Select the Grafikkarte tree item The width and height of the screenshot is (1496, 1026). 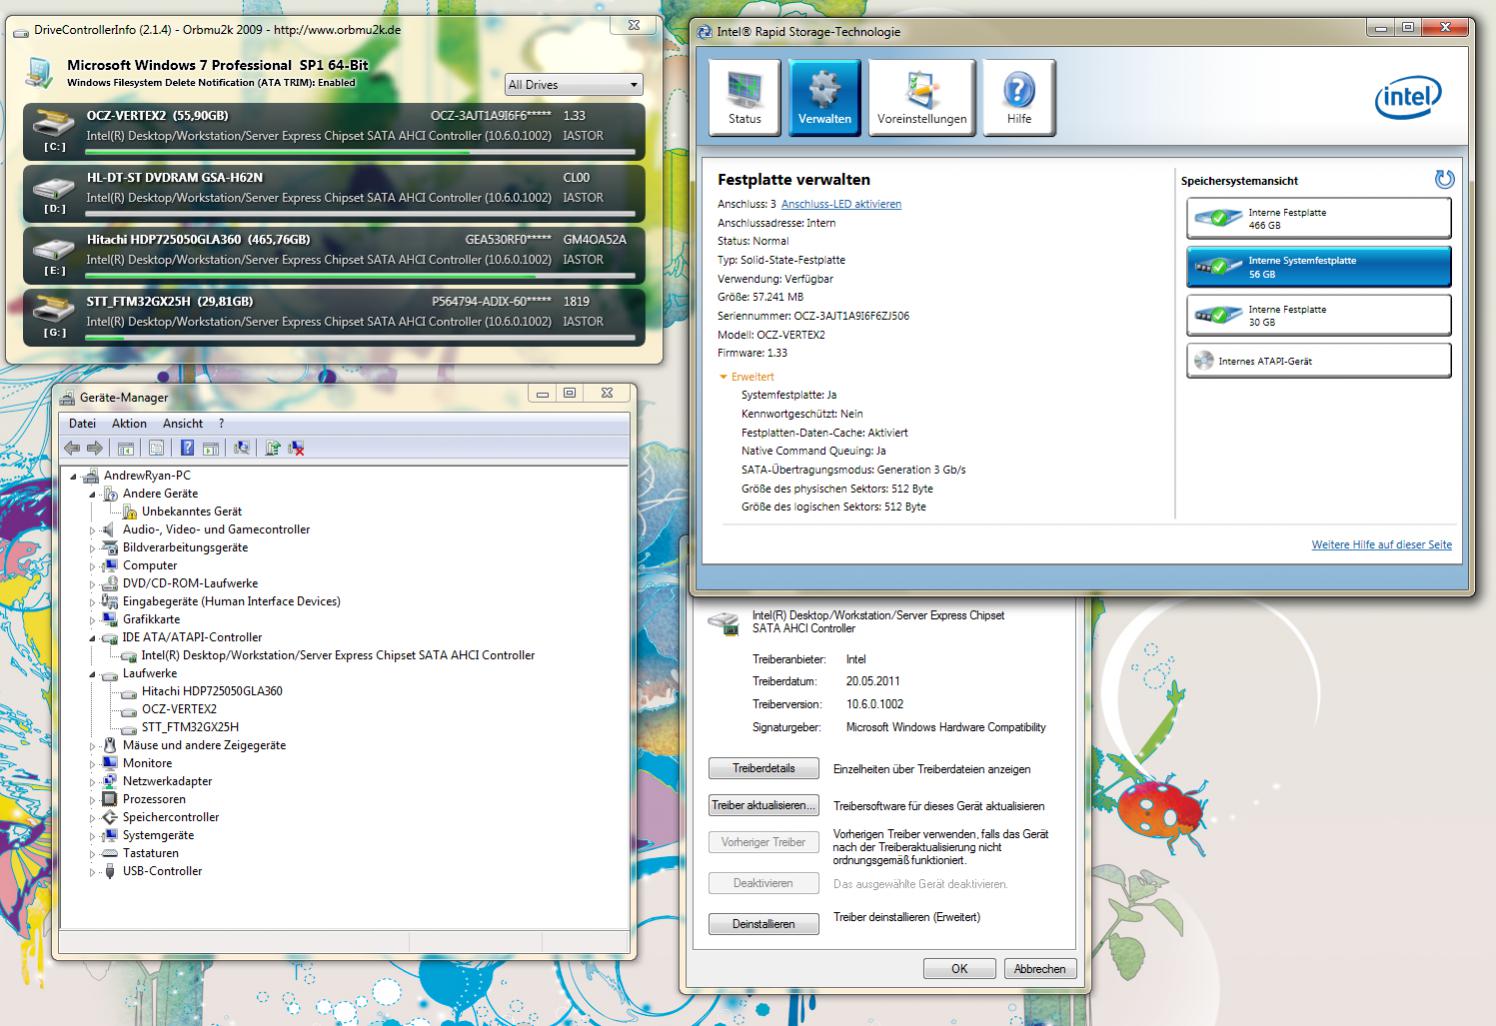[x=151, y=620]
